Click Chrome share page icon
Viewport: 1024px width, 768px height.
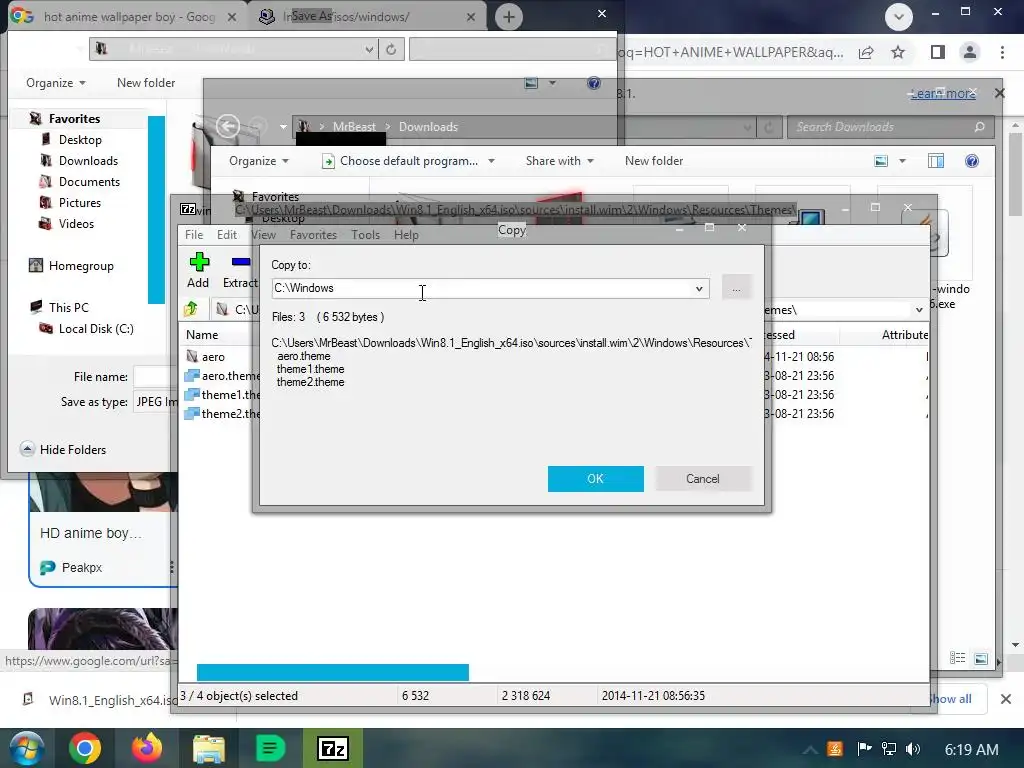[866, 52]
